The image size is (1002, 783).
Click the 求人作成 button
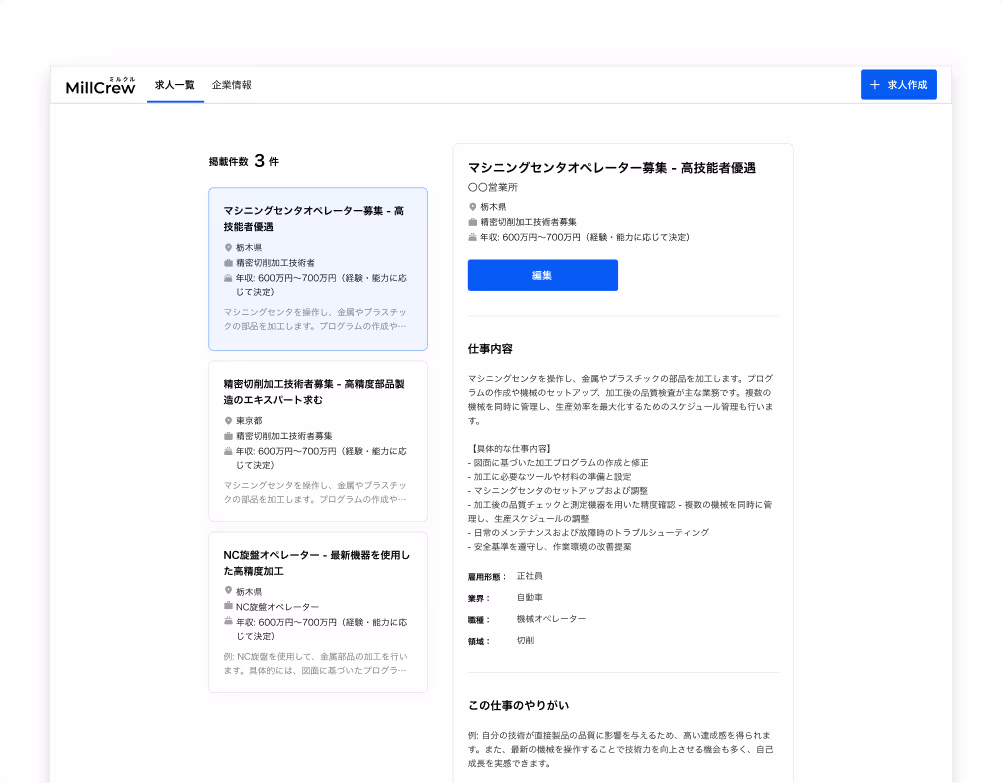[898, 84]
